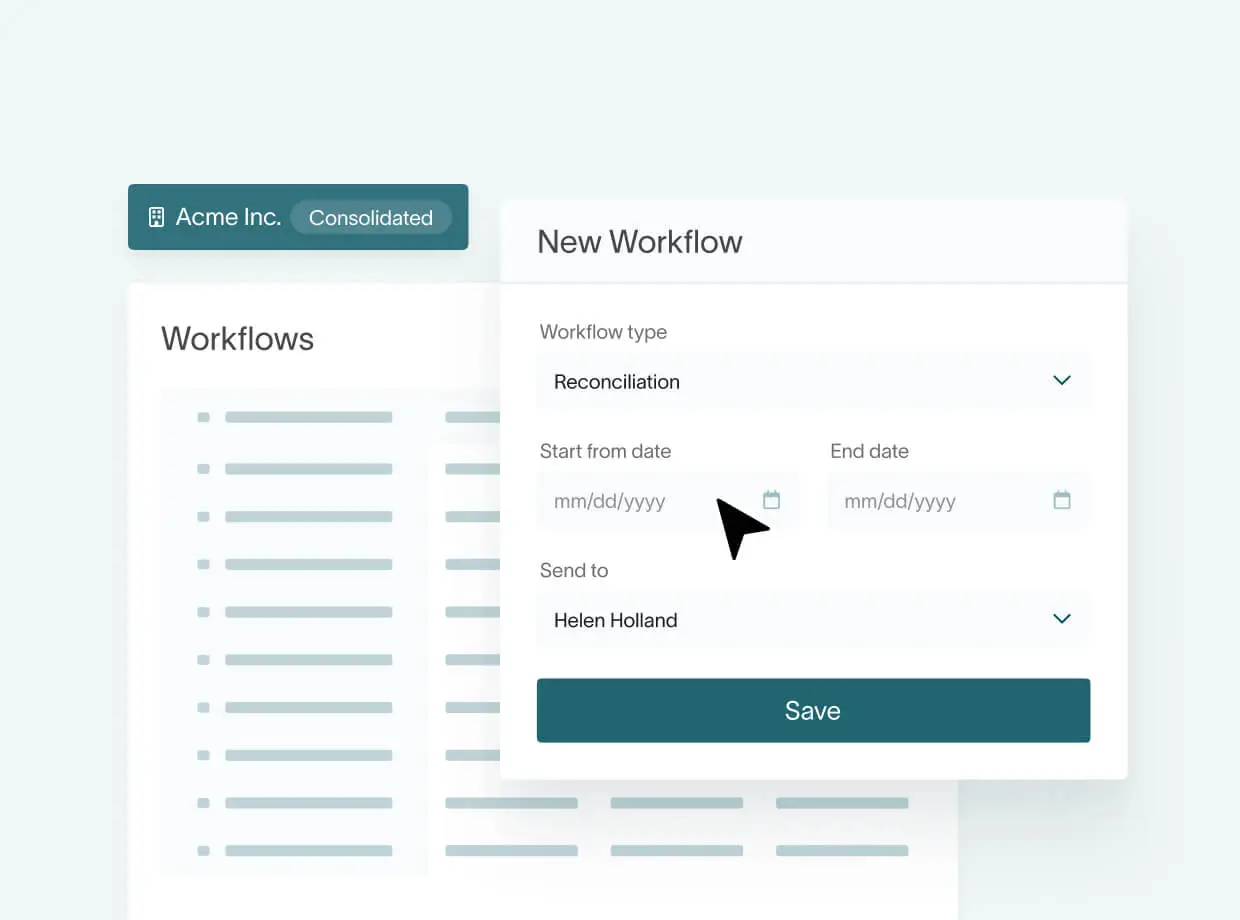This screenshot has height=920, width=1240.
Task: Click the first bullet icon in the Workflows list
Action: 204,417
